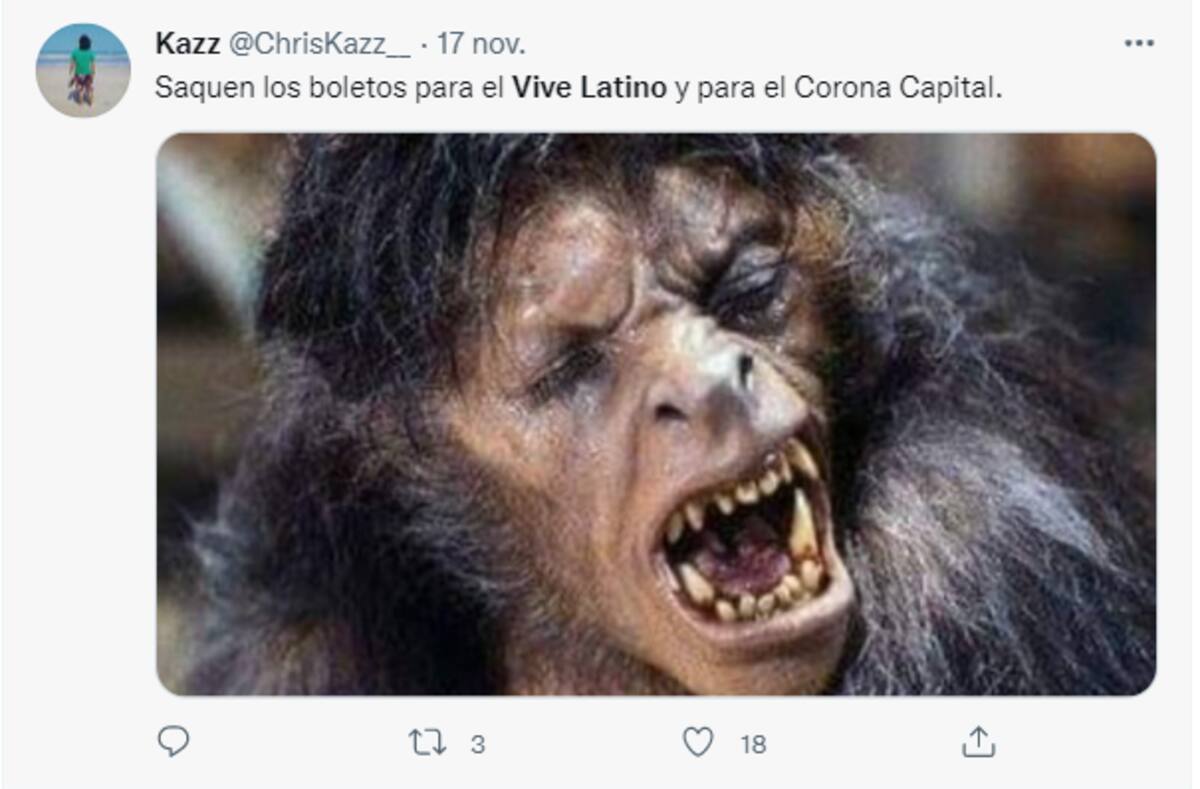The width and height of the screenshot is (1200, 789).
Task: Retweet this post using the arrows icon
Action: [428, 743]
